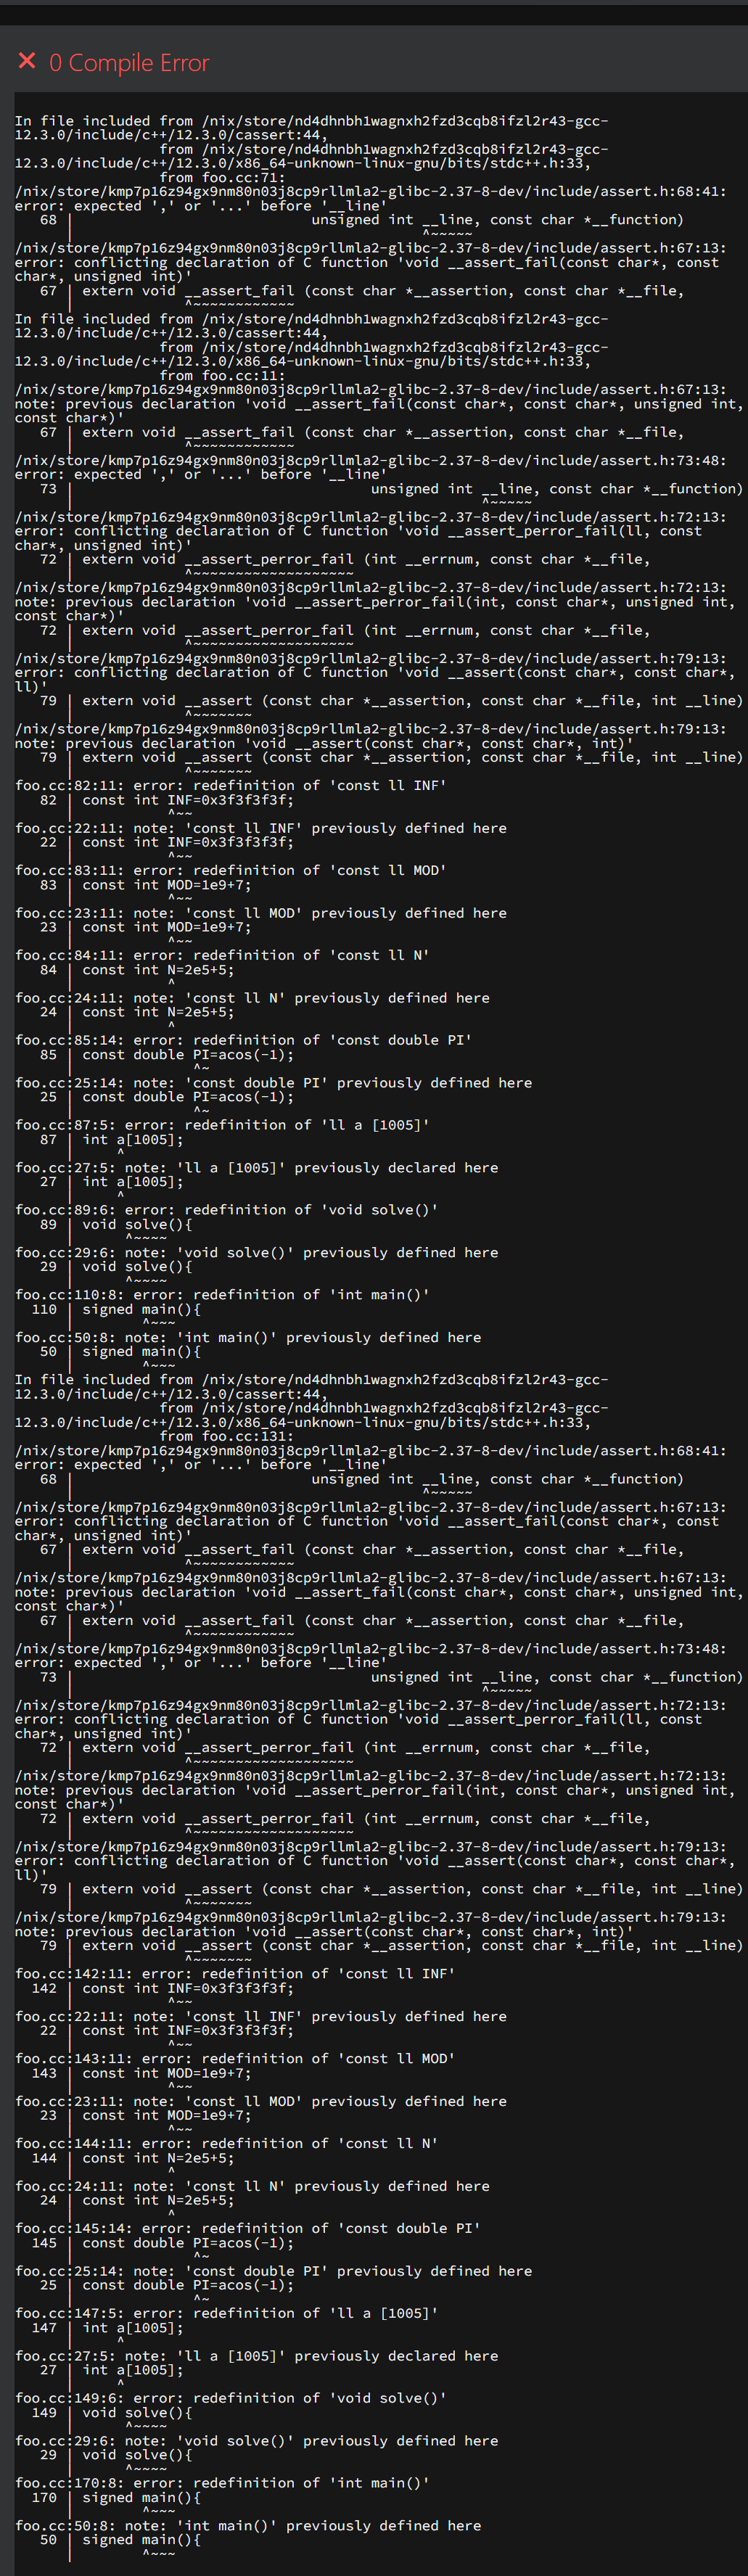Click the foo.cc:85:14 redefinition of PI error
This screenshot has height=2576, width=748.
pos(243,1040)
